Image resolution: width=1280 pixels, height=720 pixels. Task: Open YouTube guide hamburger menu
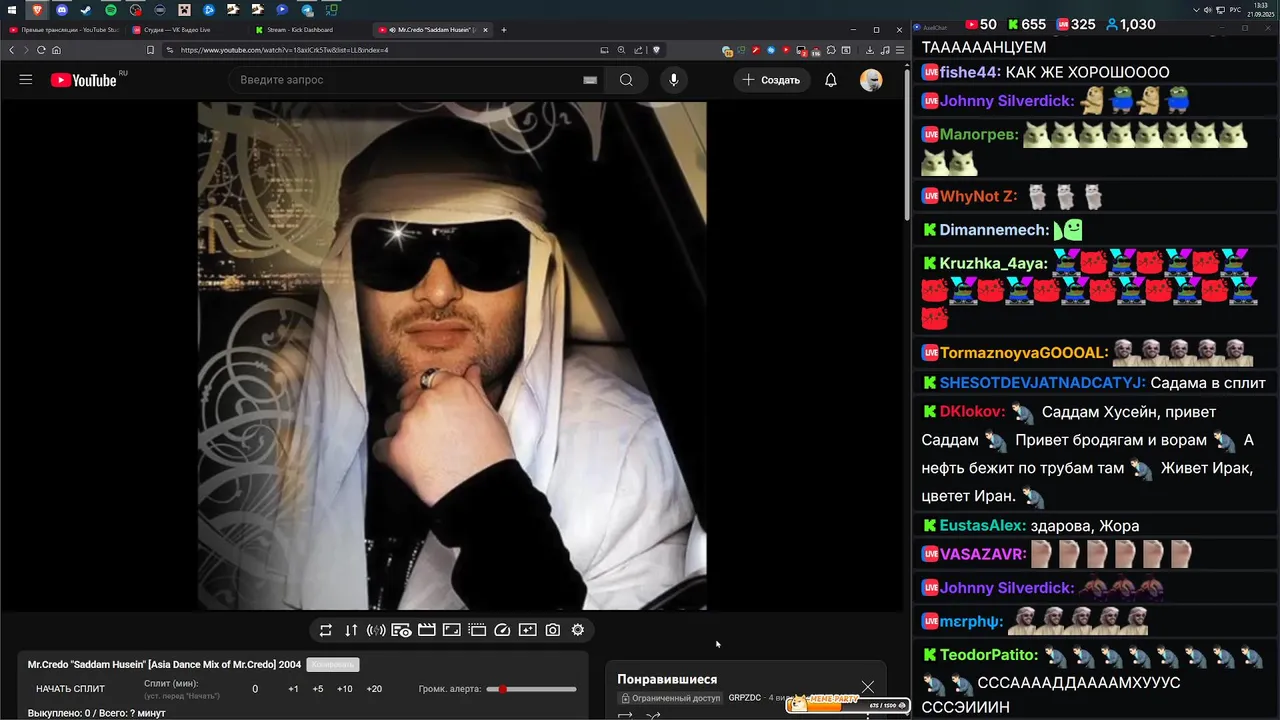(x=26, y=80)
